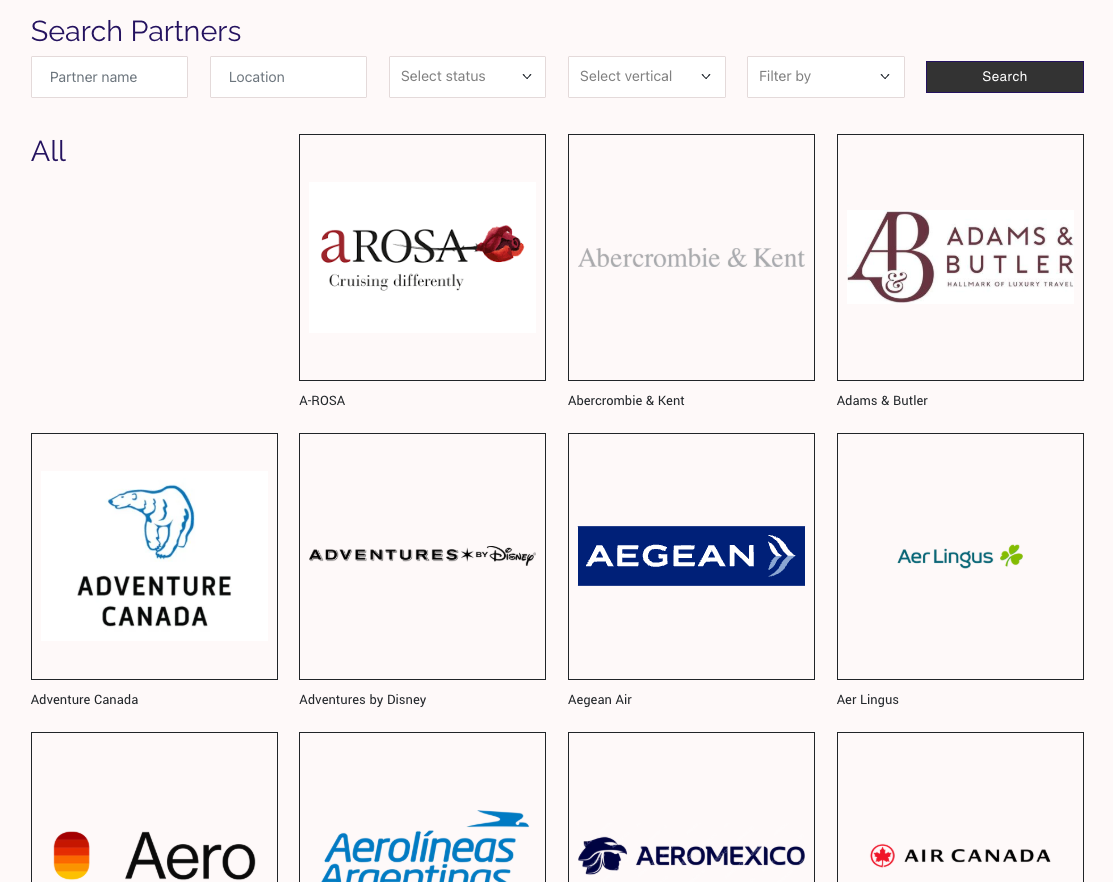Click the A-ROSA logo tile
Screen dimensions: 1113x882
422,257
